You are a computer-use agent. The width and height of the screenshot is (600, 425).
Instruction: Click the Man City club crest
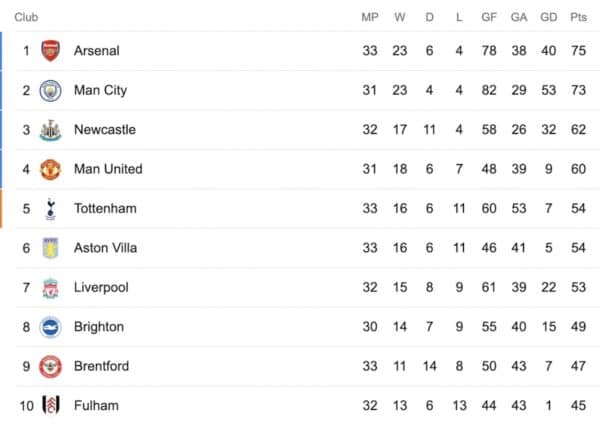[51, 91]
